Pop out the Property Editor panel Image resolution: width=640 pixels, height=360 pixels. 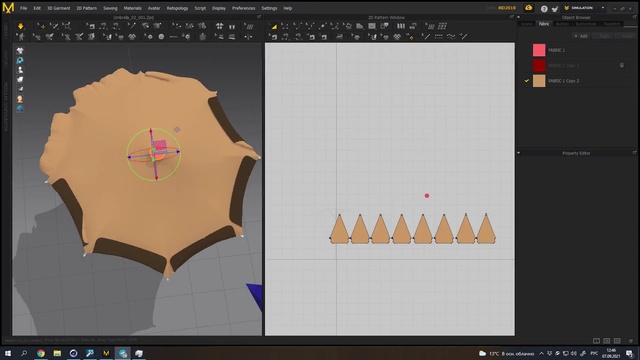pyautogui.click(x=634, y=153)
